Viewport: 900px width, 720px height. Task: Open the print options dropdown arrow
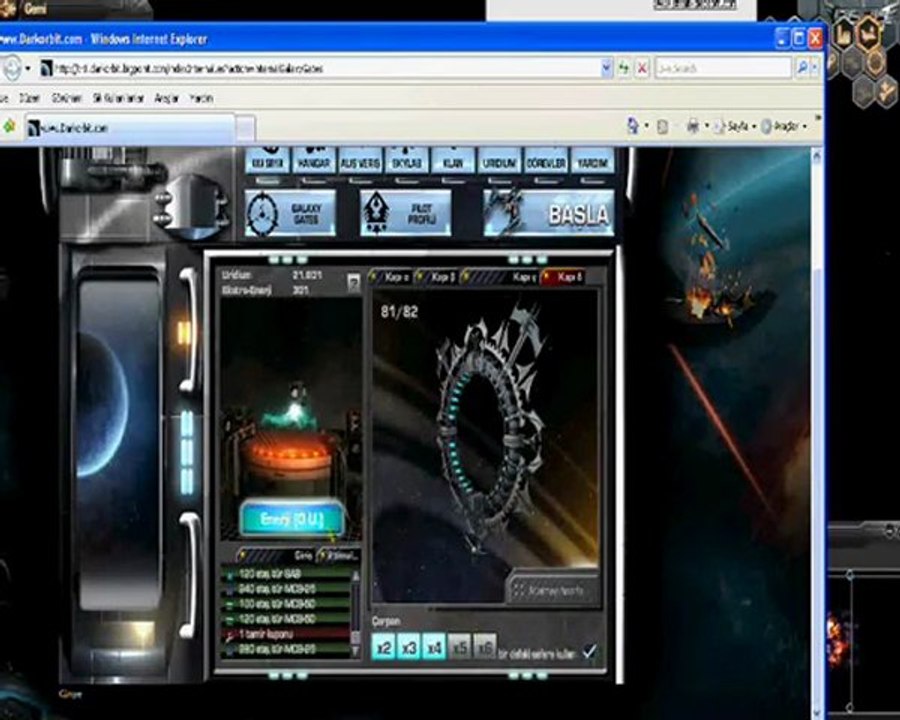pyautogui.click(x=706, y=126)
